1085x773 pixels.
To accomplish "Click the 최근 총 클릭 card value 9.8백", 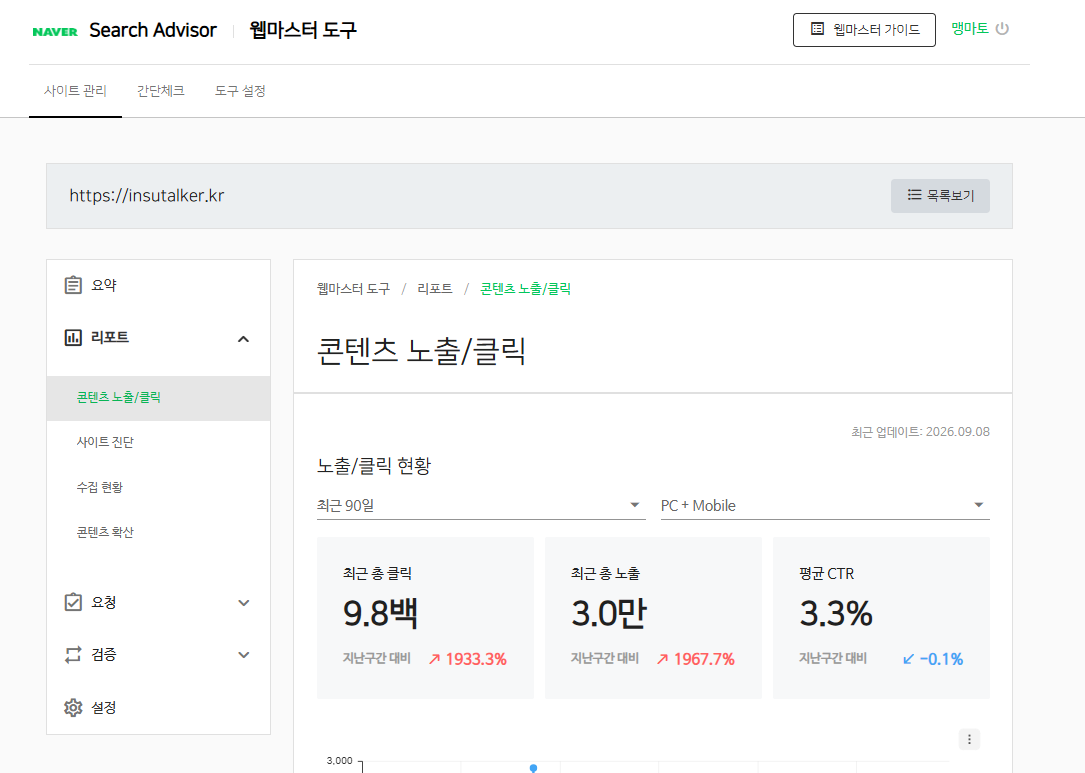I will 381,613.
